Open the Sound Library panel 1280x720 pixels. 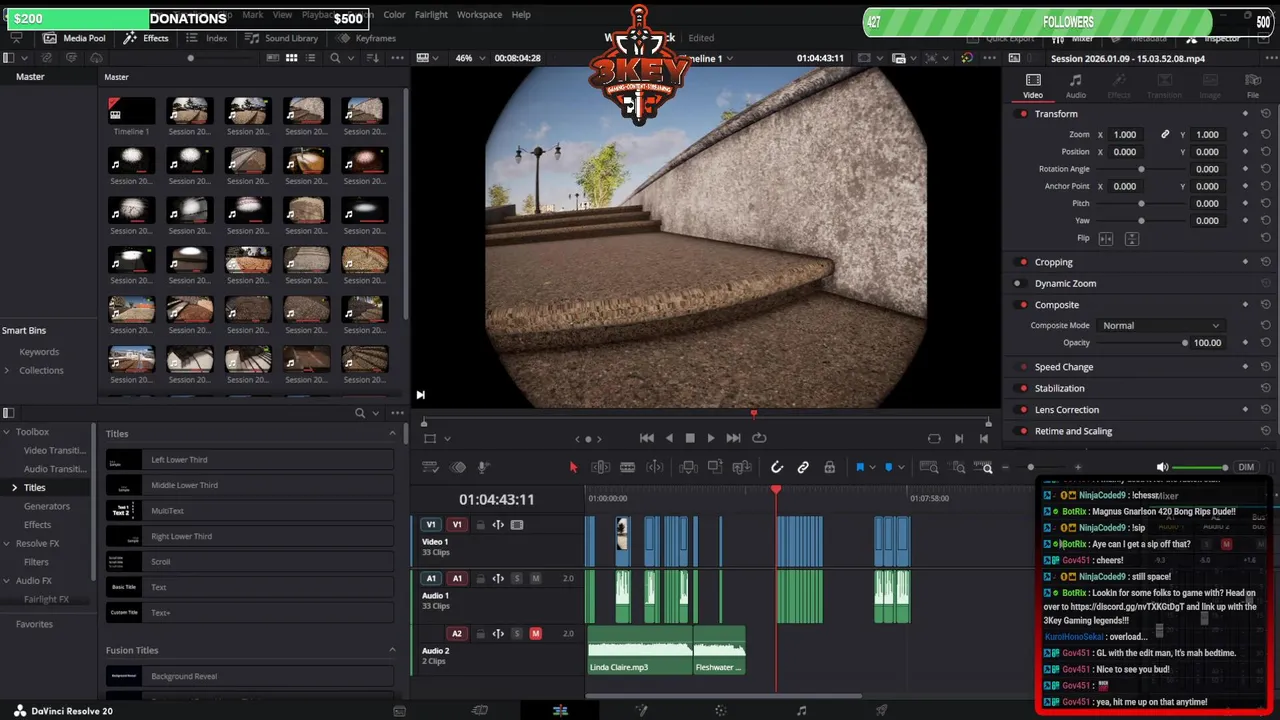(x=281, y=38)
